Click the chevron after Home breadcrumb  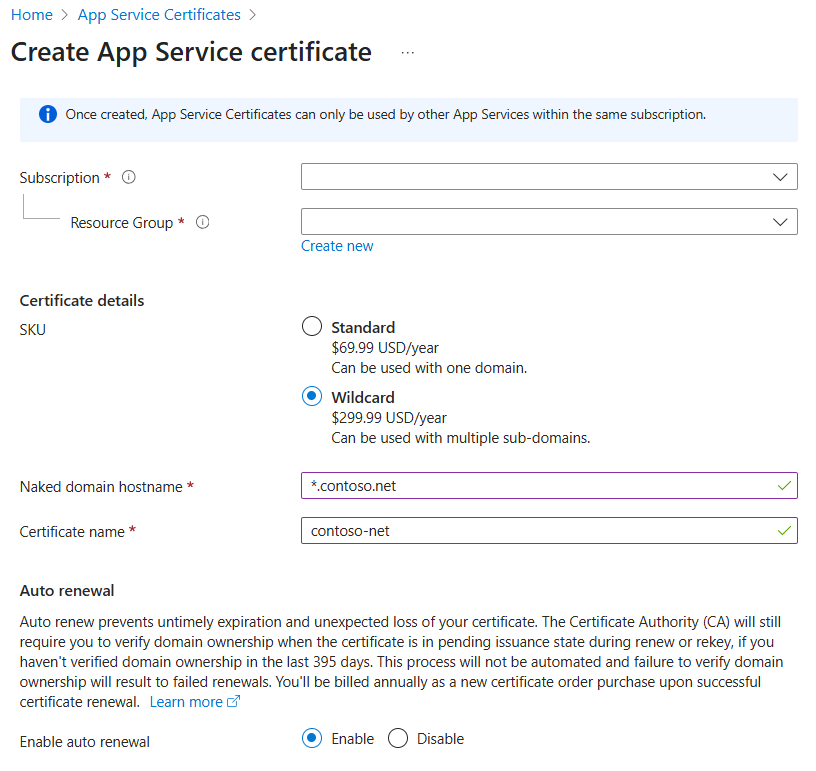pyautogui.click(x=65, y=15)
